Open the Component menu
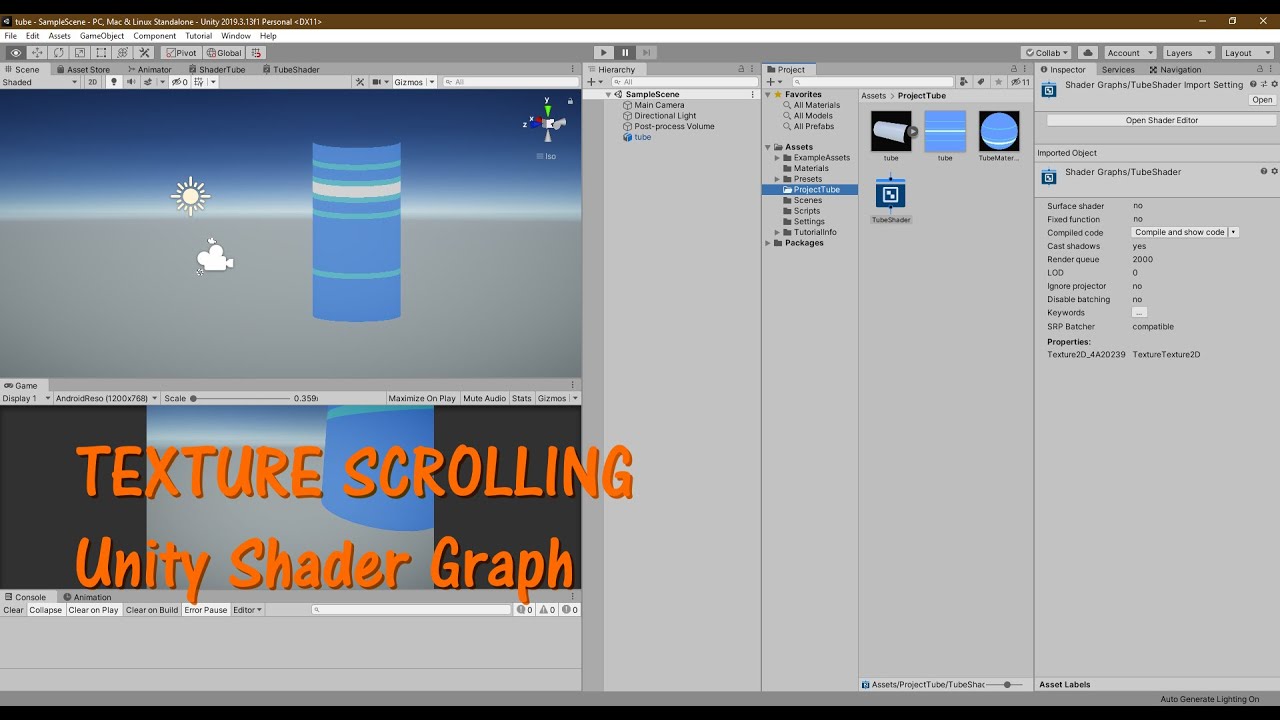Screen dimensions: 1280x720 tap(155, 36)
